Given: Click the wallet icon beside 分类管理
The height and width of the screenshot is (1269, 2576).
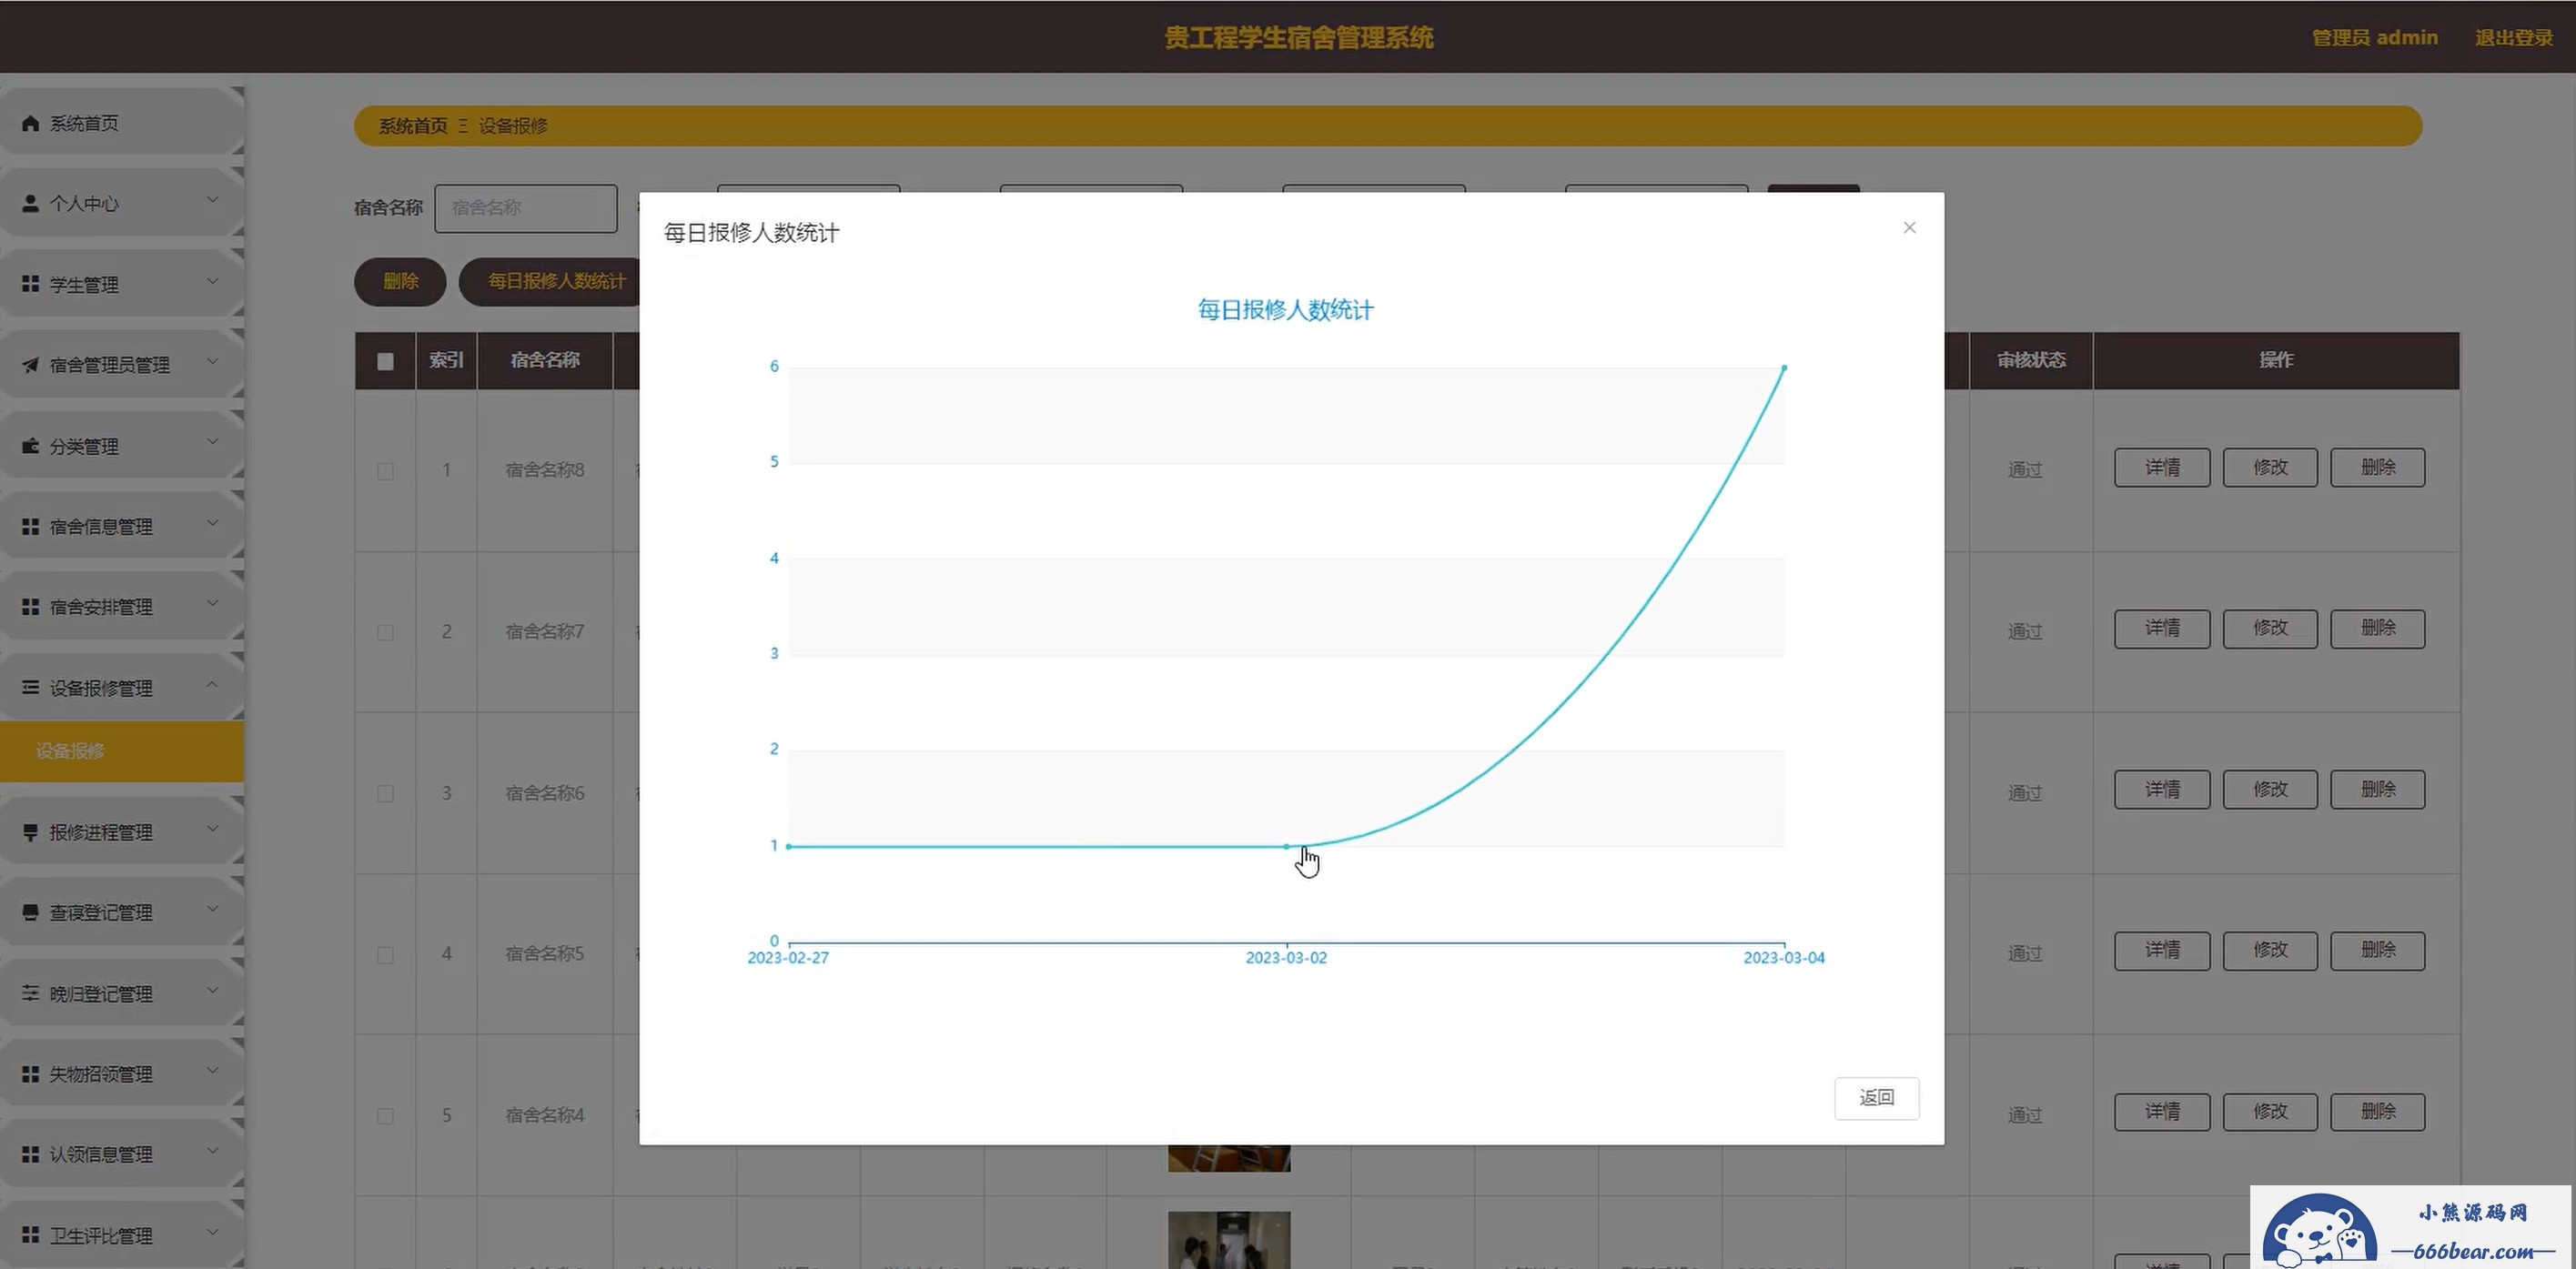Looking at the screenshot, I should tap(30, 446).
